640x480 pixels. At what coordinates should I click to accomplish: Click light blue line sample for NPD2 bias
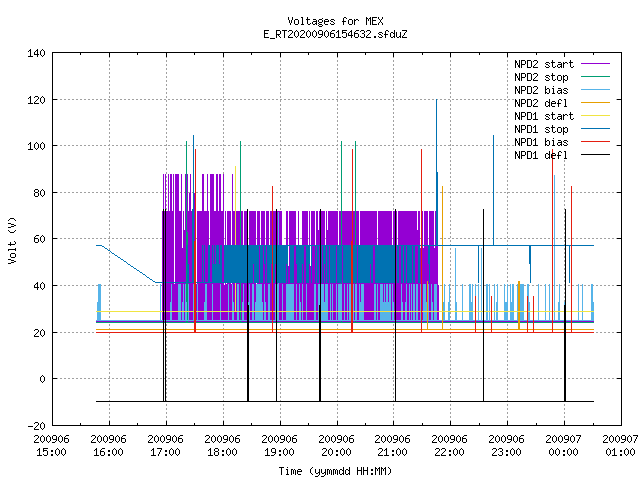pyautogui.click(x=596, y=89)
